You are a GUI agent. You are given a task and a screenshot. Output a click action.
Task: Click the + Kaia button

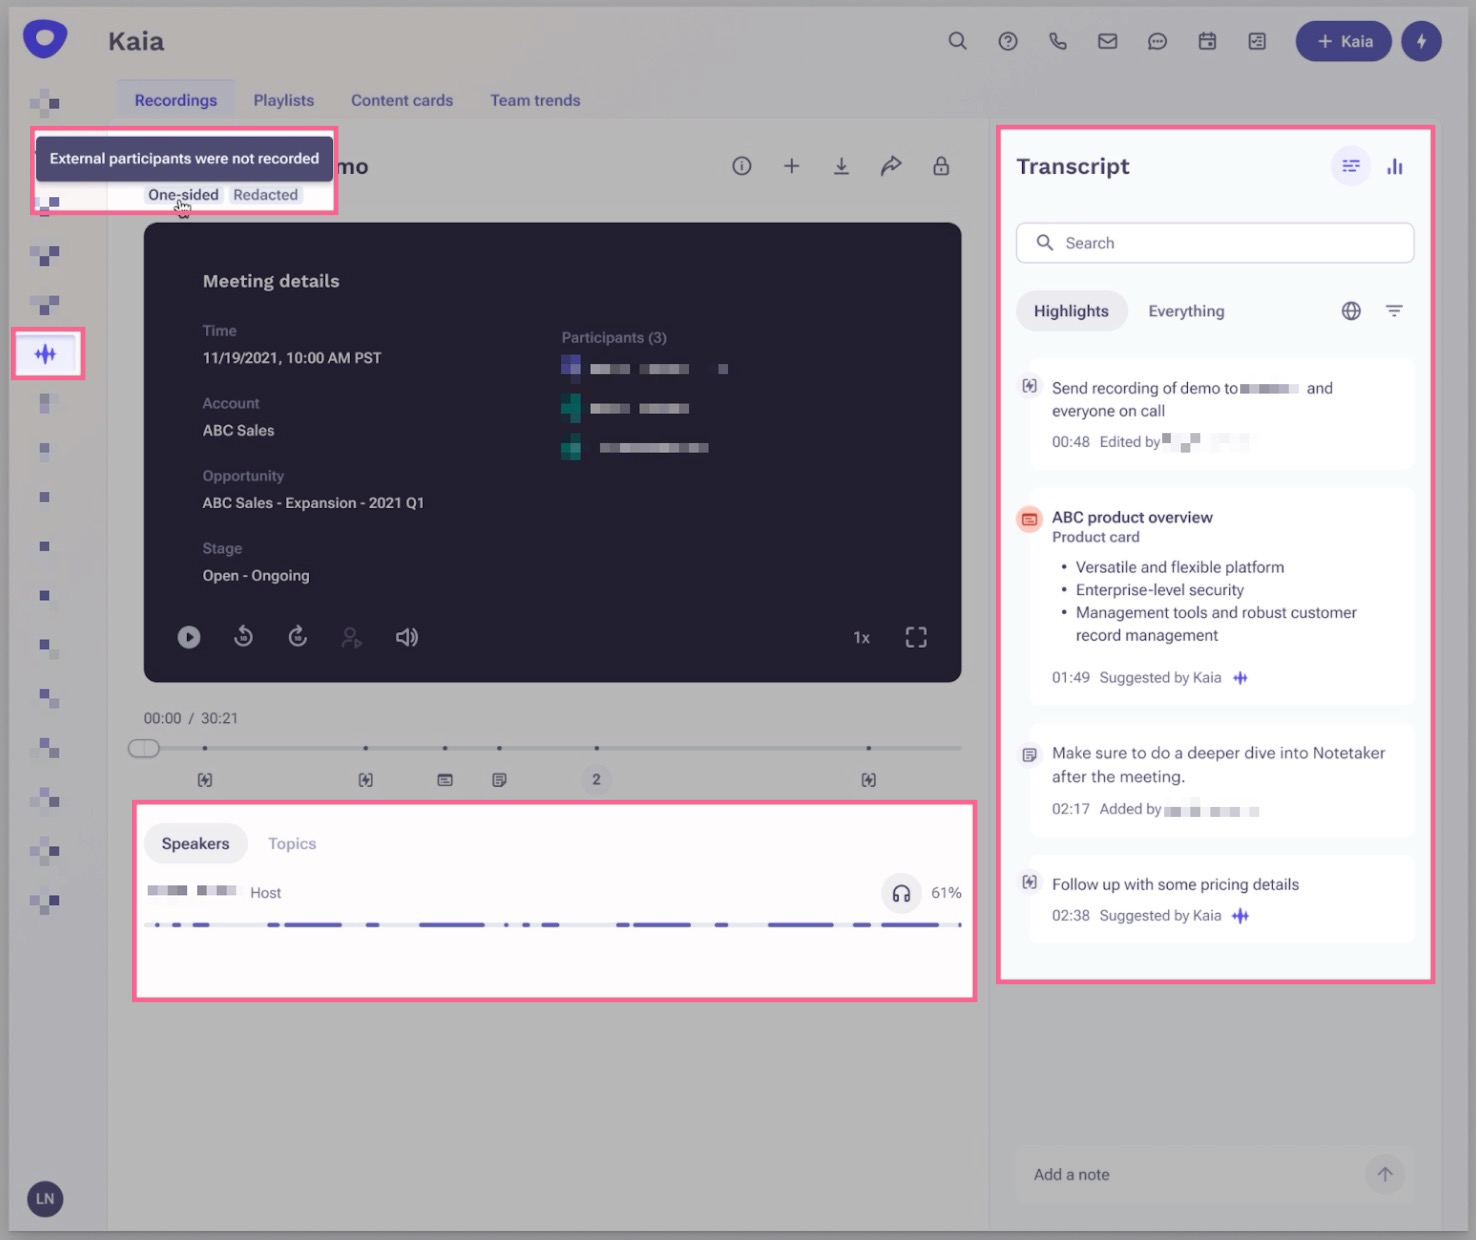[1343, 41]
